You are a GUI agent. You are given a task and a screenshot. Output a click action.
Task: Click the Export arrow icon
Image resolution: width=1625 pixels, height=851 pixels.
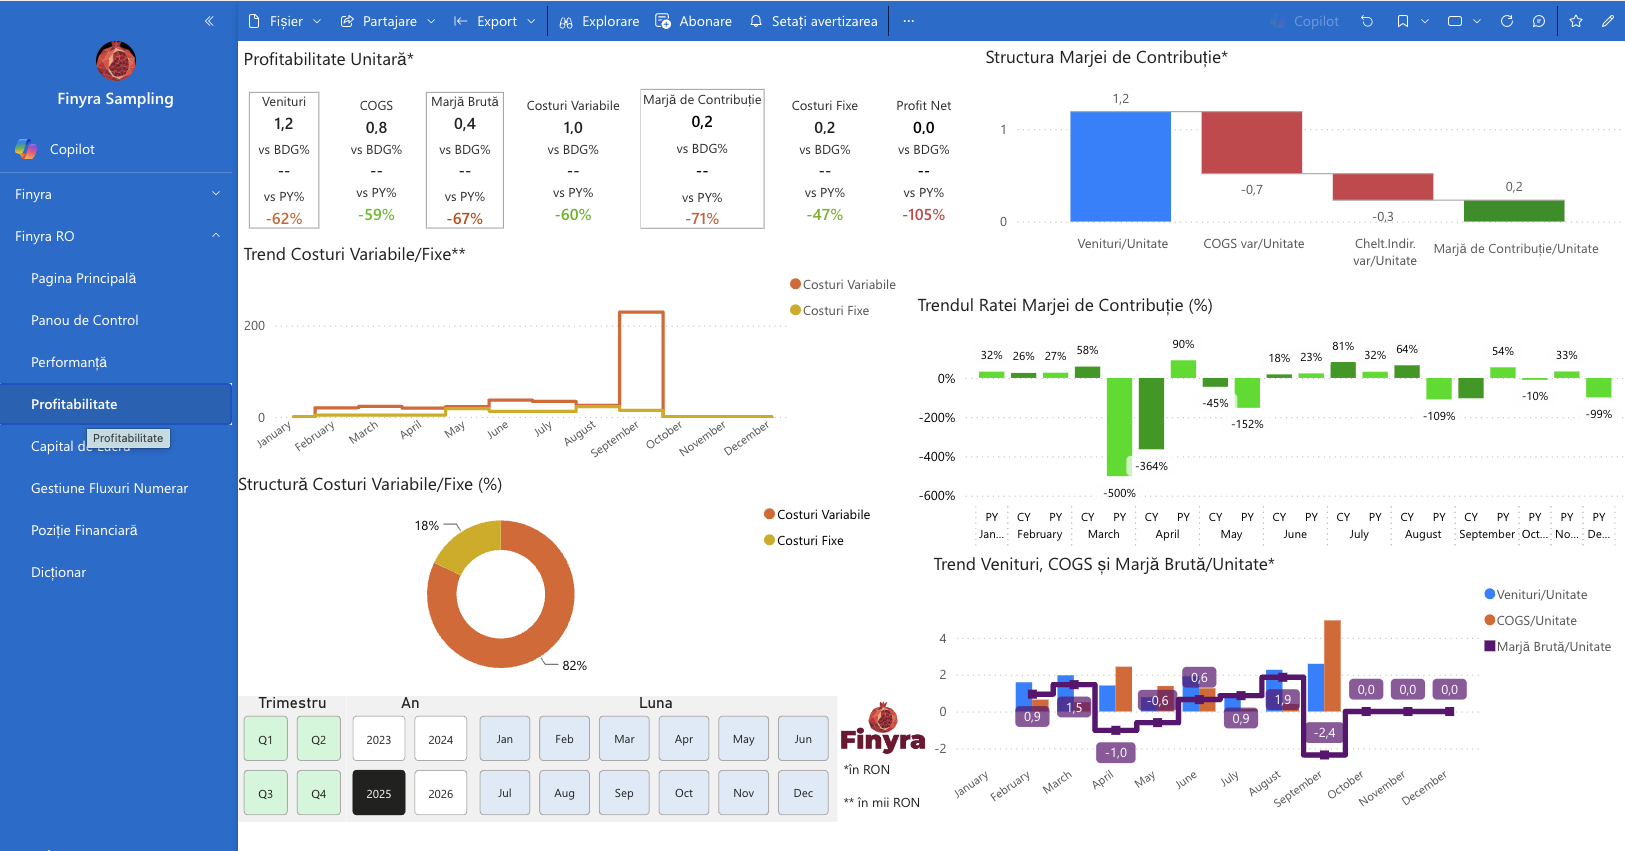tap(460, 21)
